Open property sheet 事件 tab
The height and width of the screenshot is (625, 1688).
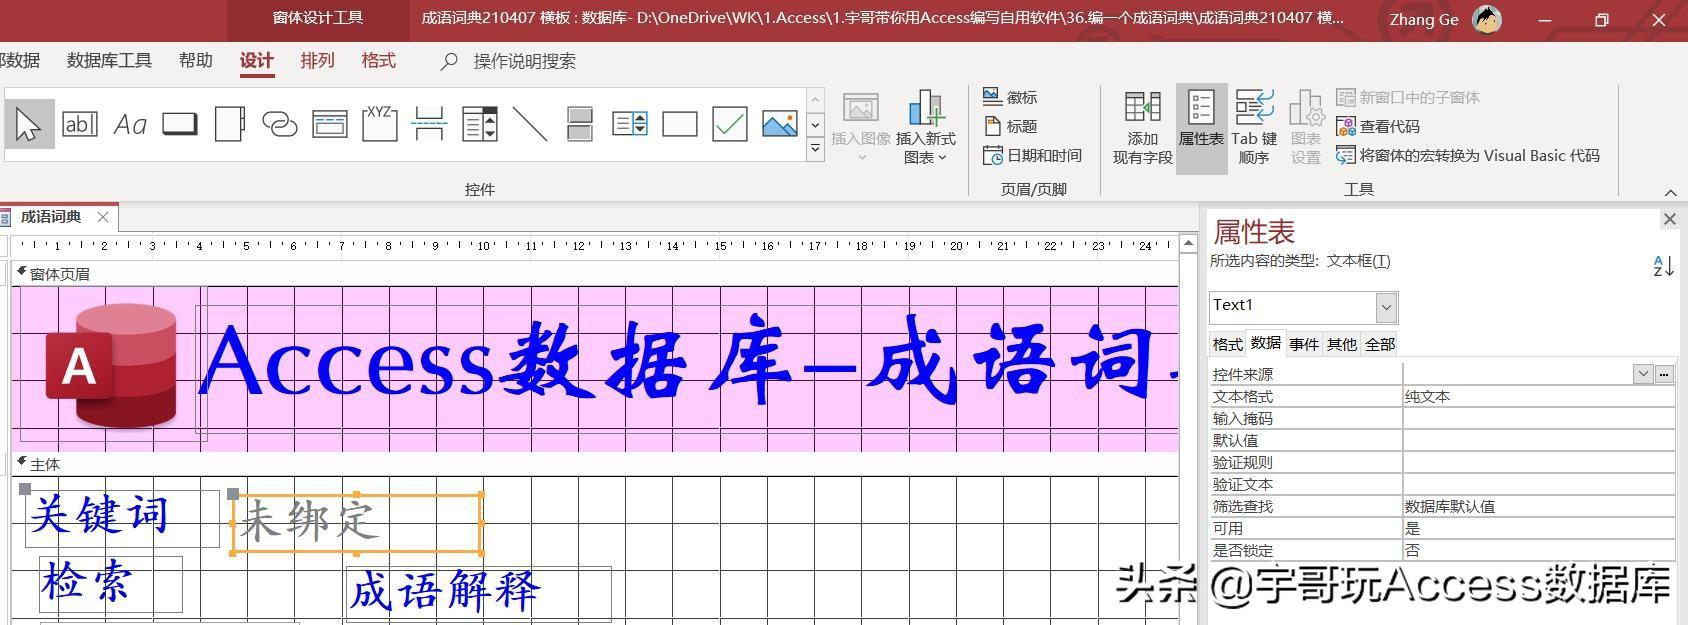1304,344
